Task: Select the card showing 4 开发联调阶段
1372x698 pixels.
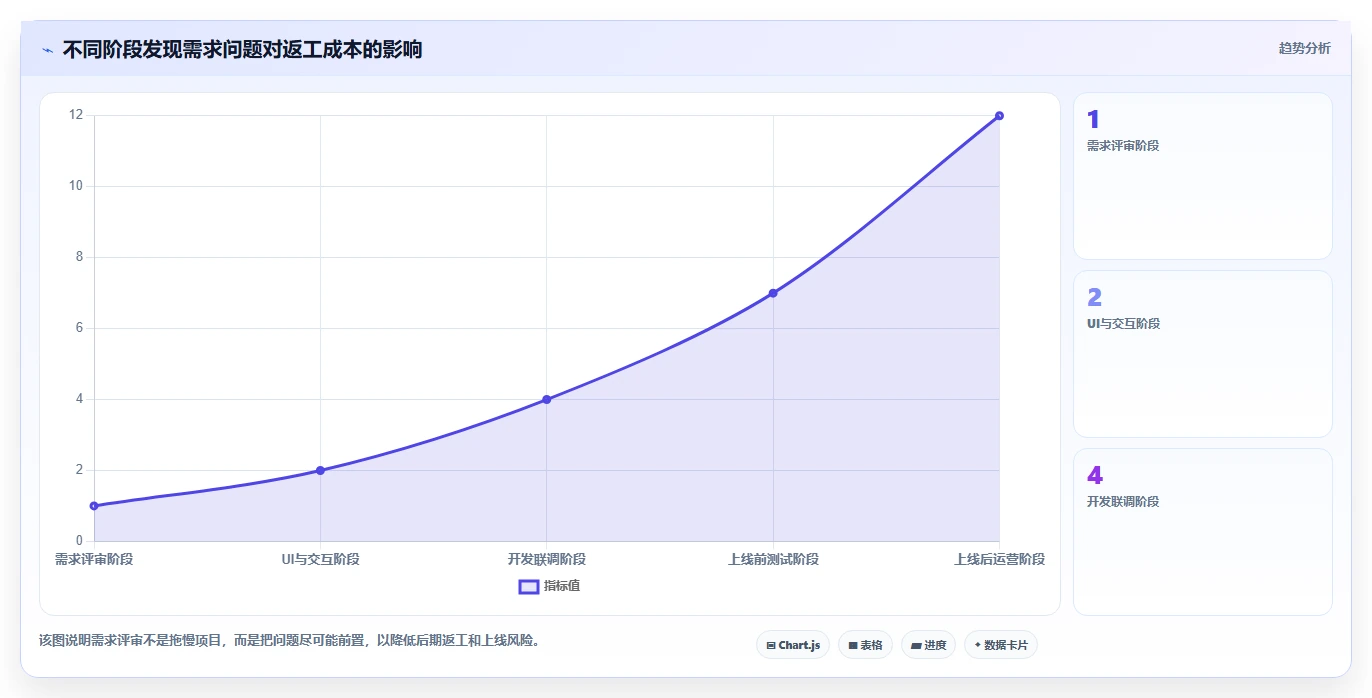Action: click(1202, 532)
